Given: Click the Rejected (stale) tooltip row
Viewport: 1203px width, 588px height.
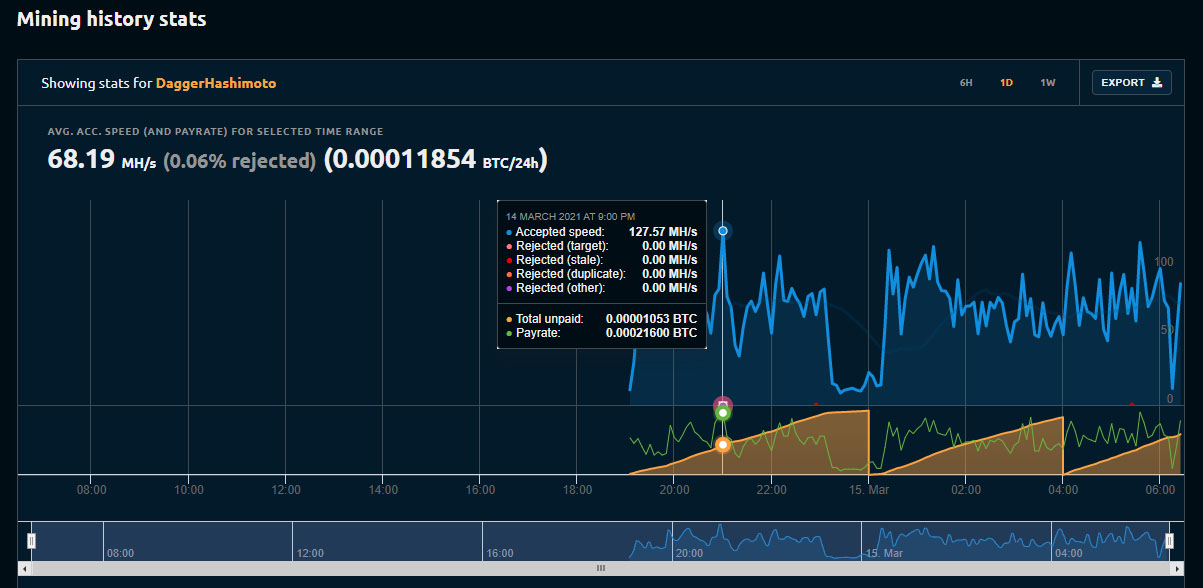Looking at the screenshot, I should pos(601,259).
